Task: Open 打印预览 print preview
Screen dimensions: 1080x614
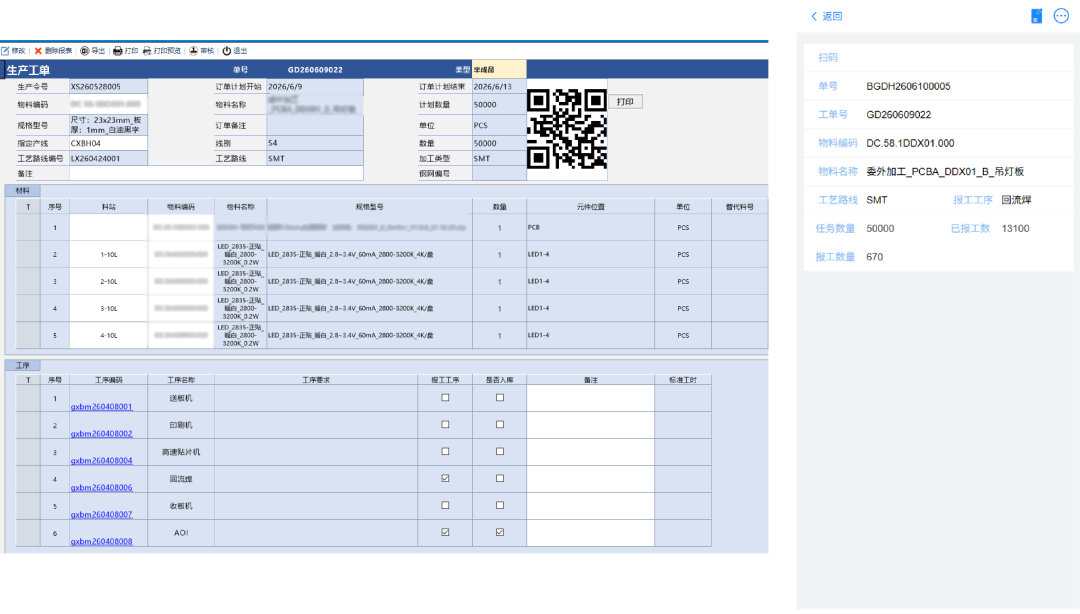Action: (x=162, y=51)
